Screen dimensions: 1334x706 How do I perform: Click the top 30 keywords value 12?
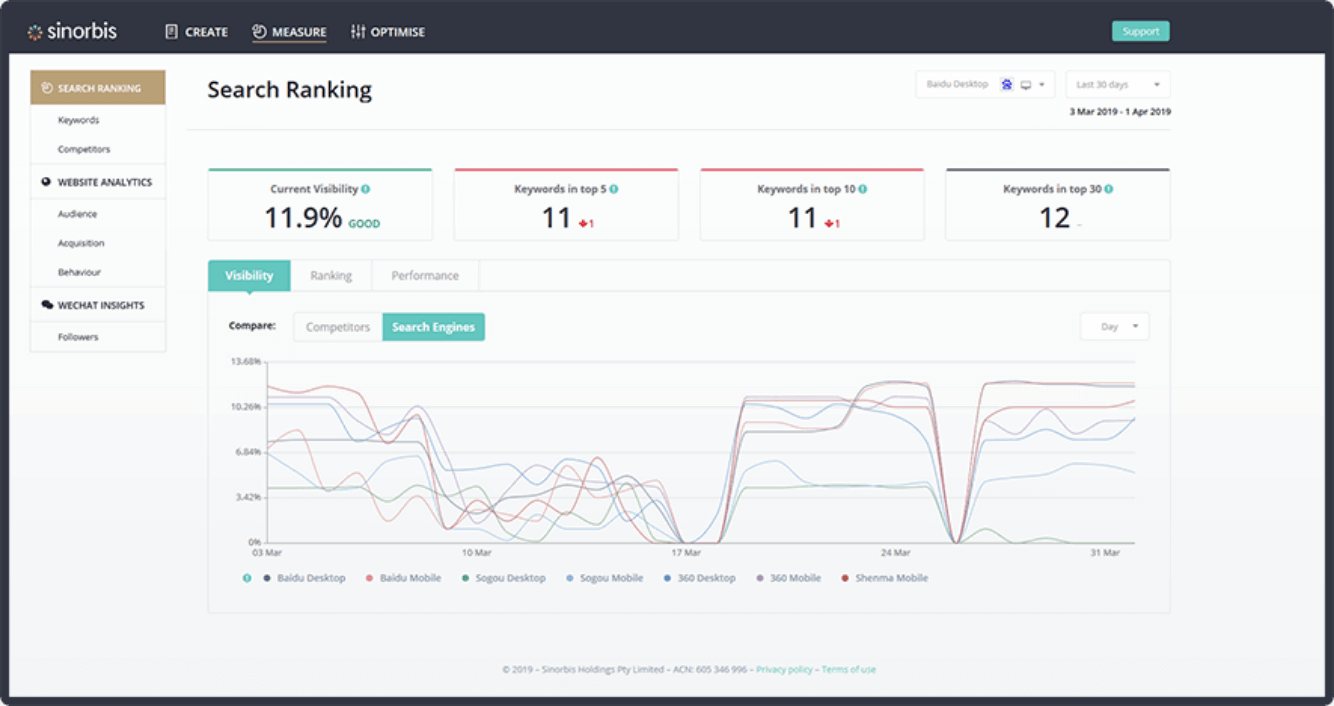(1054, 218)
